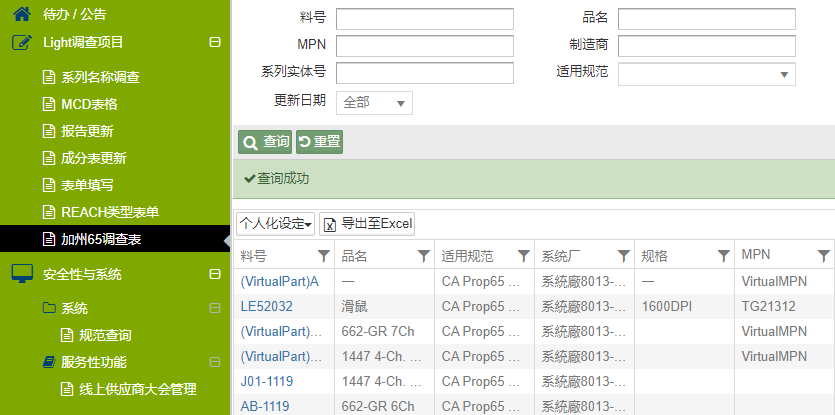Click the edit icon next to Light调查项目
Viewport: 835px width, 415px height.
click(22, 42)
